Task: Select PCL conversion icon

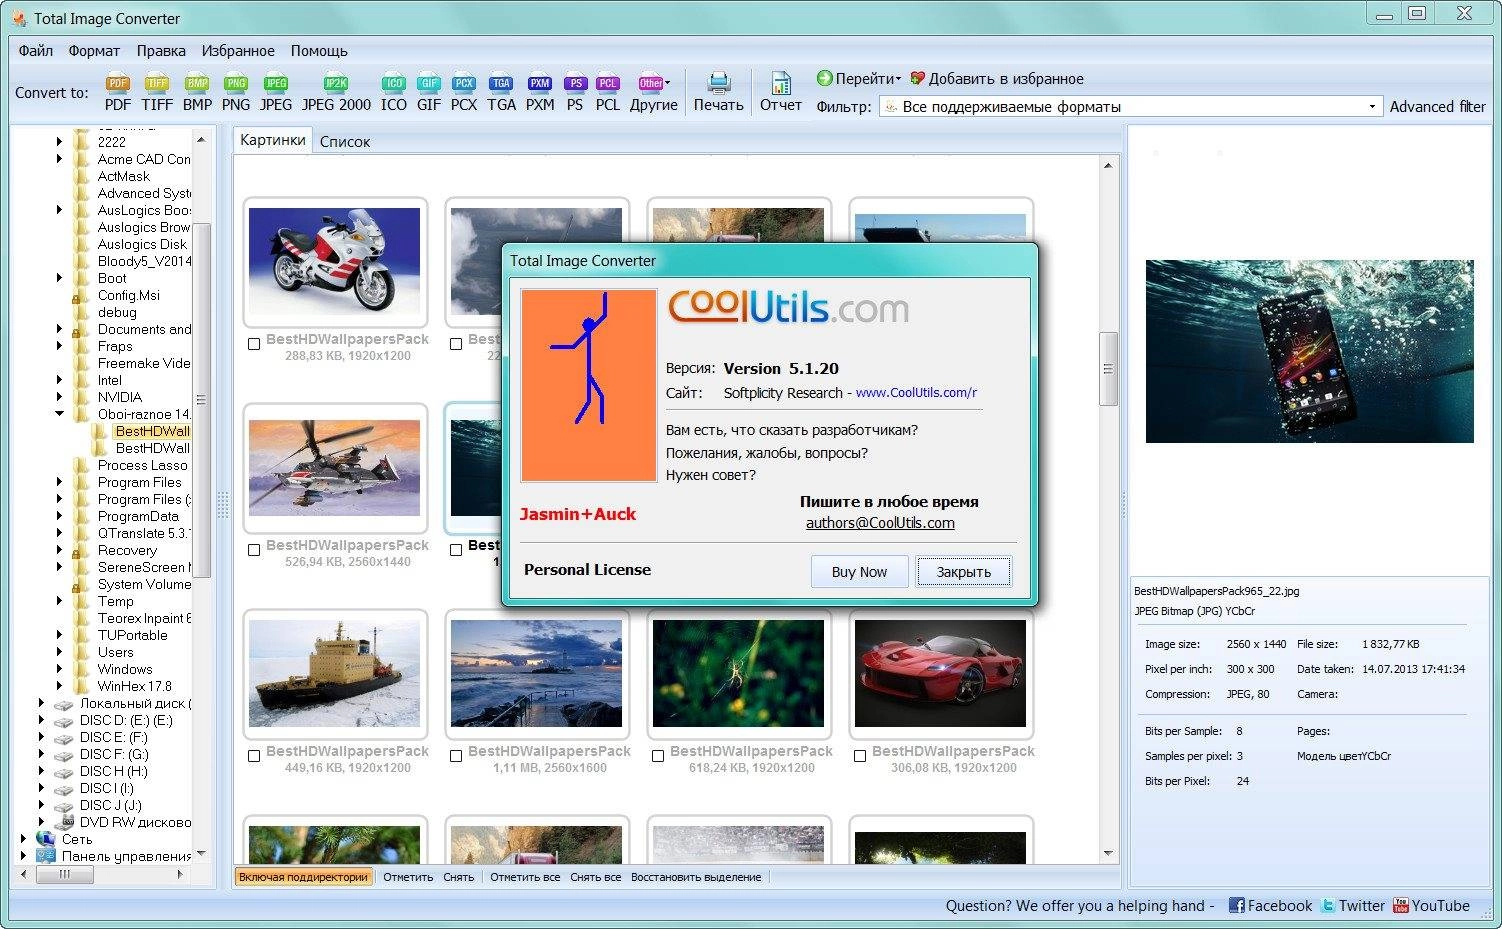Action: pos(608,91)
